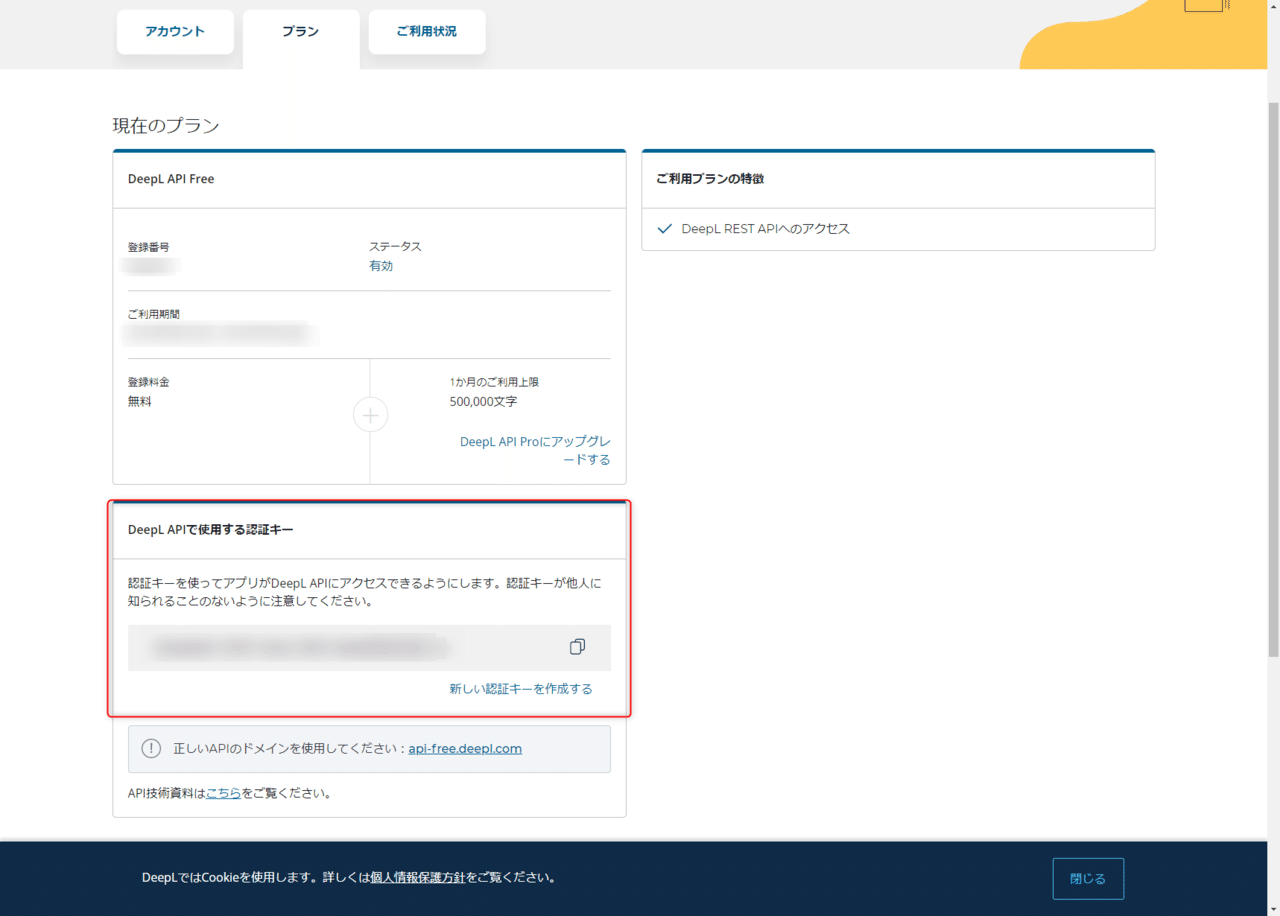Copy the authentication key with the copy icon
The height and width of the screenshot is (916, 1280).
click(577, 647)
